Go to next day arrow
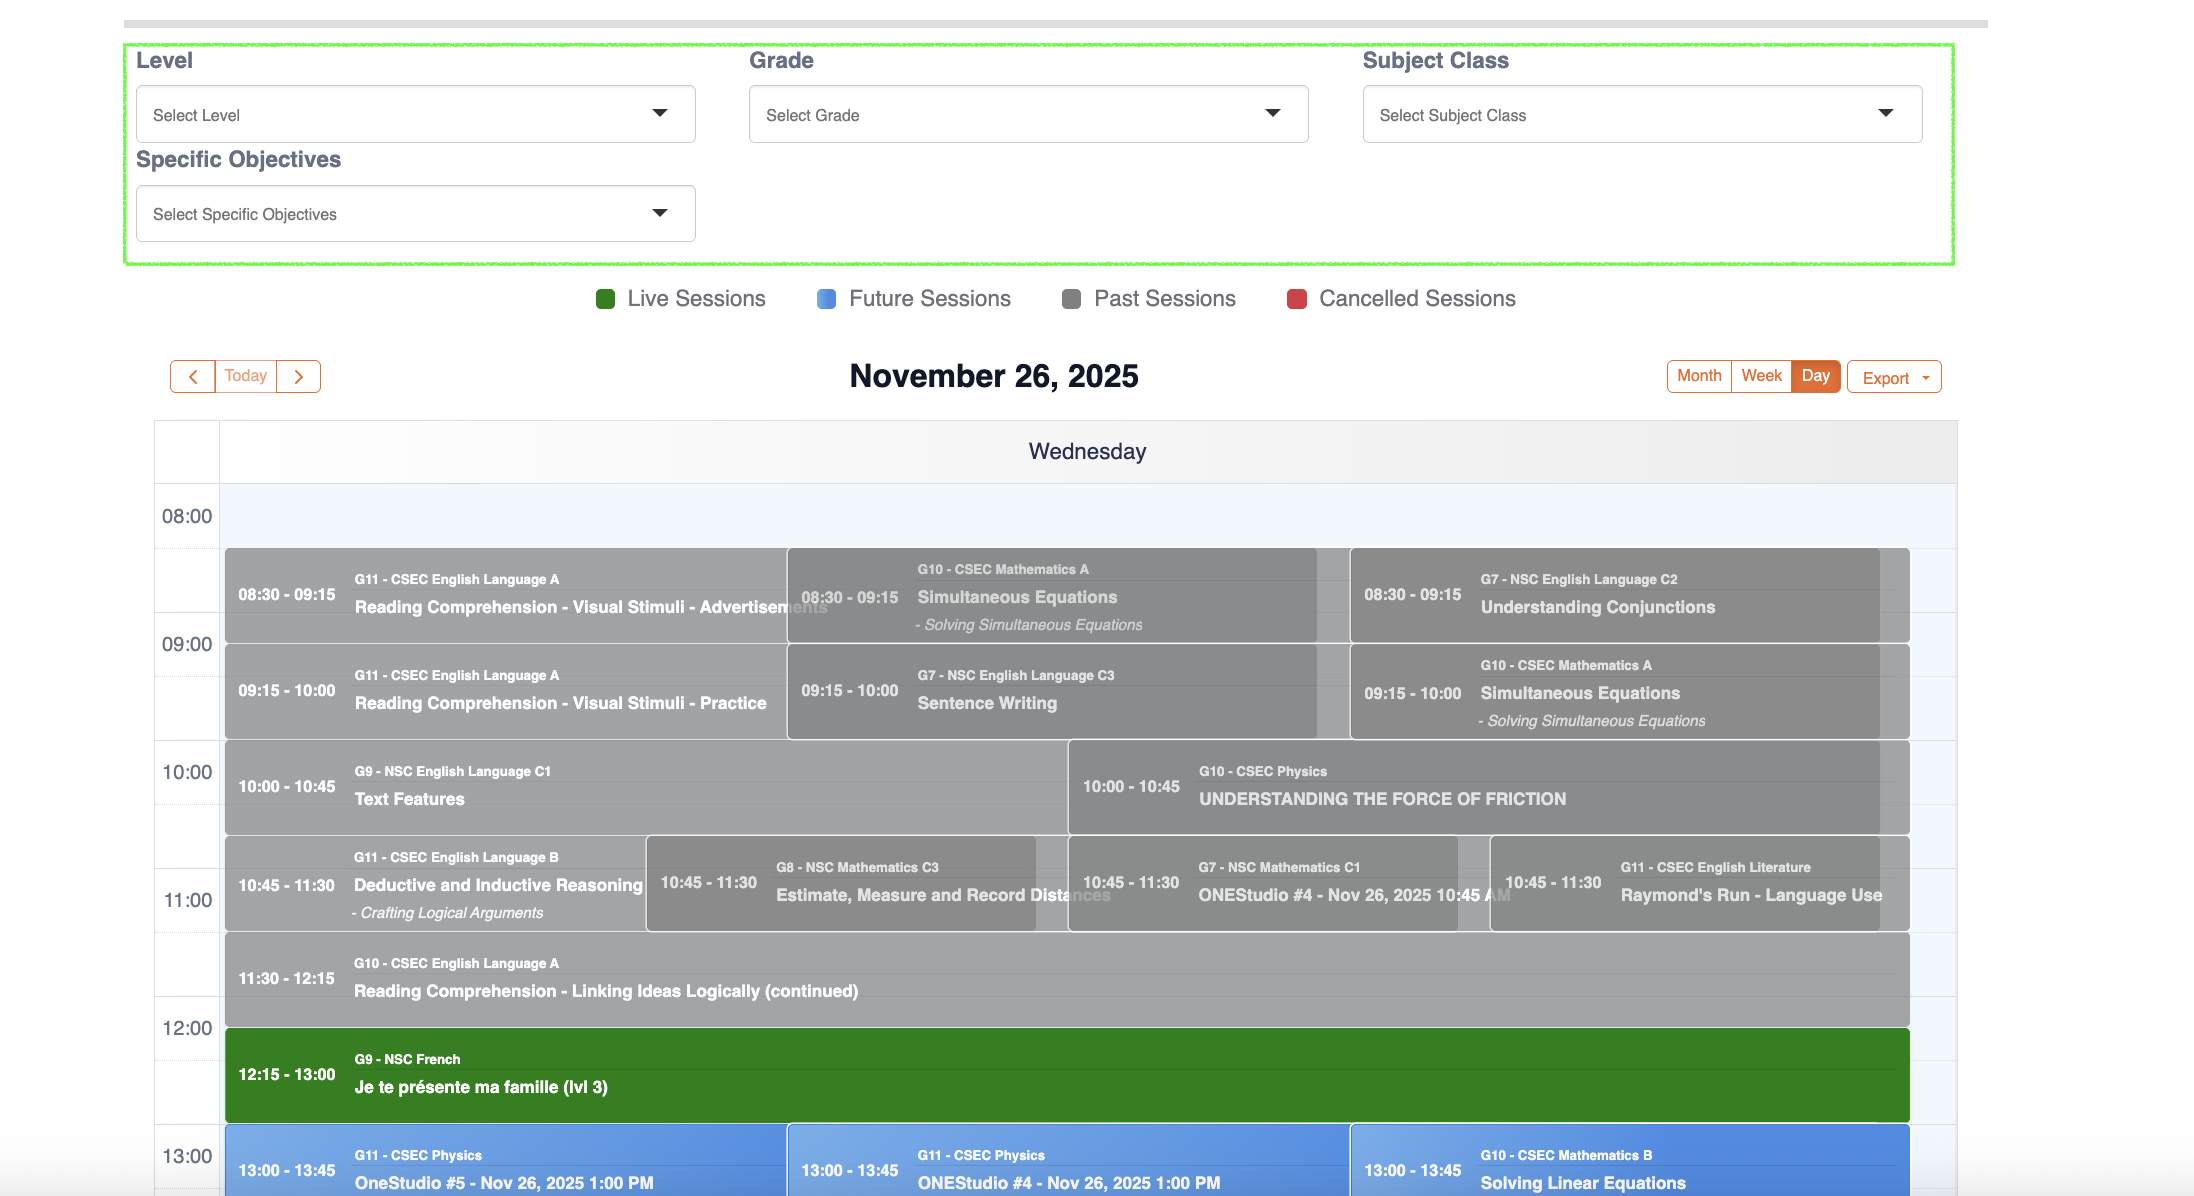 [298, 377]
